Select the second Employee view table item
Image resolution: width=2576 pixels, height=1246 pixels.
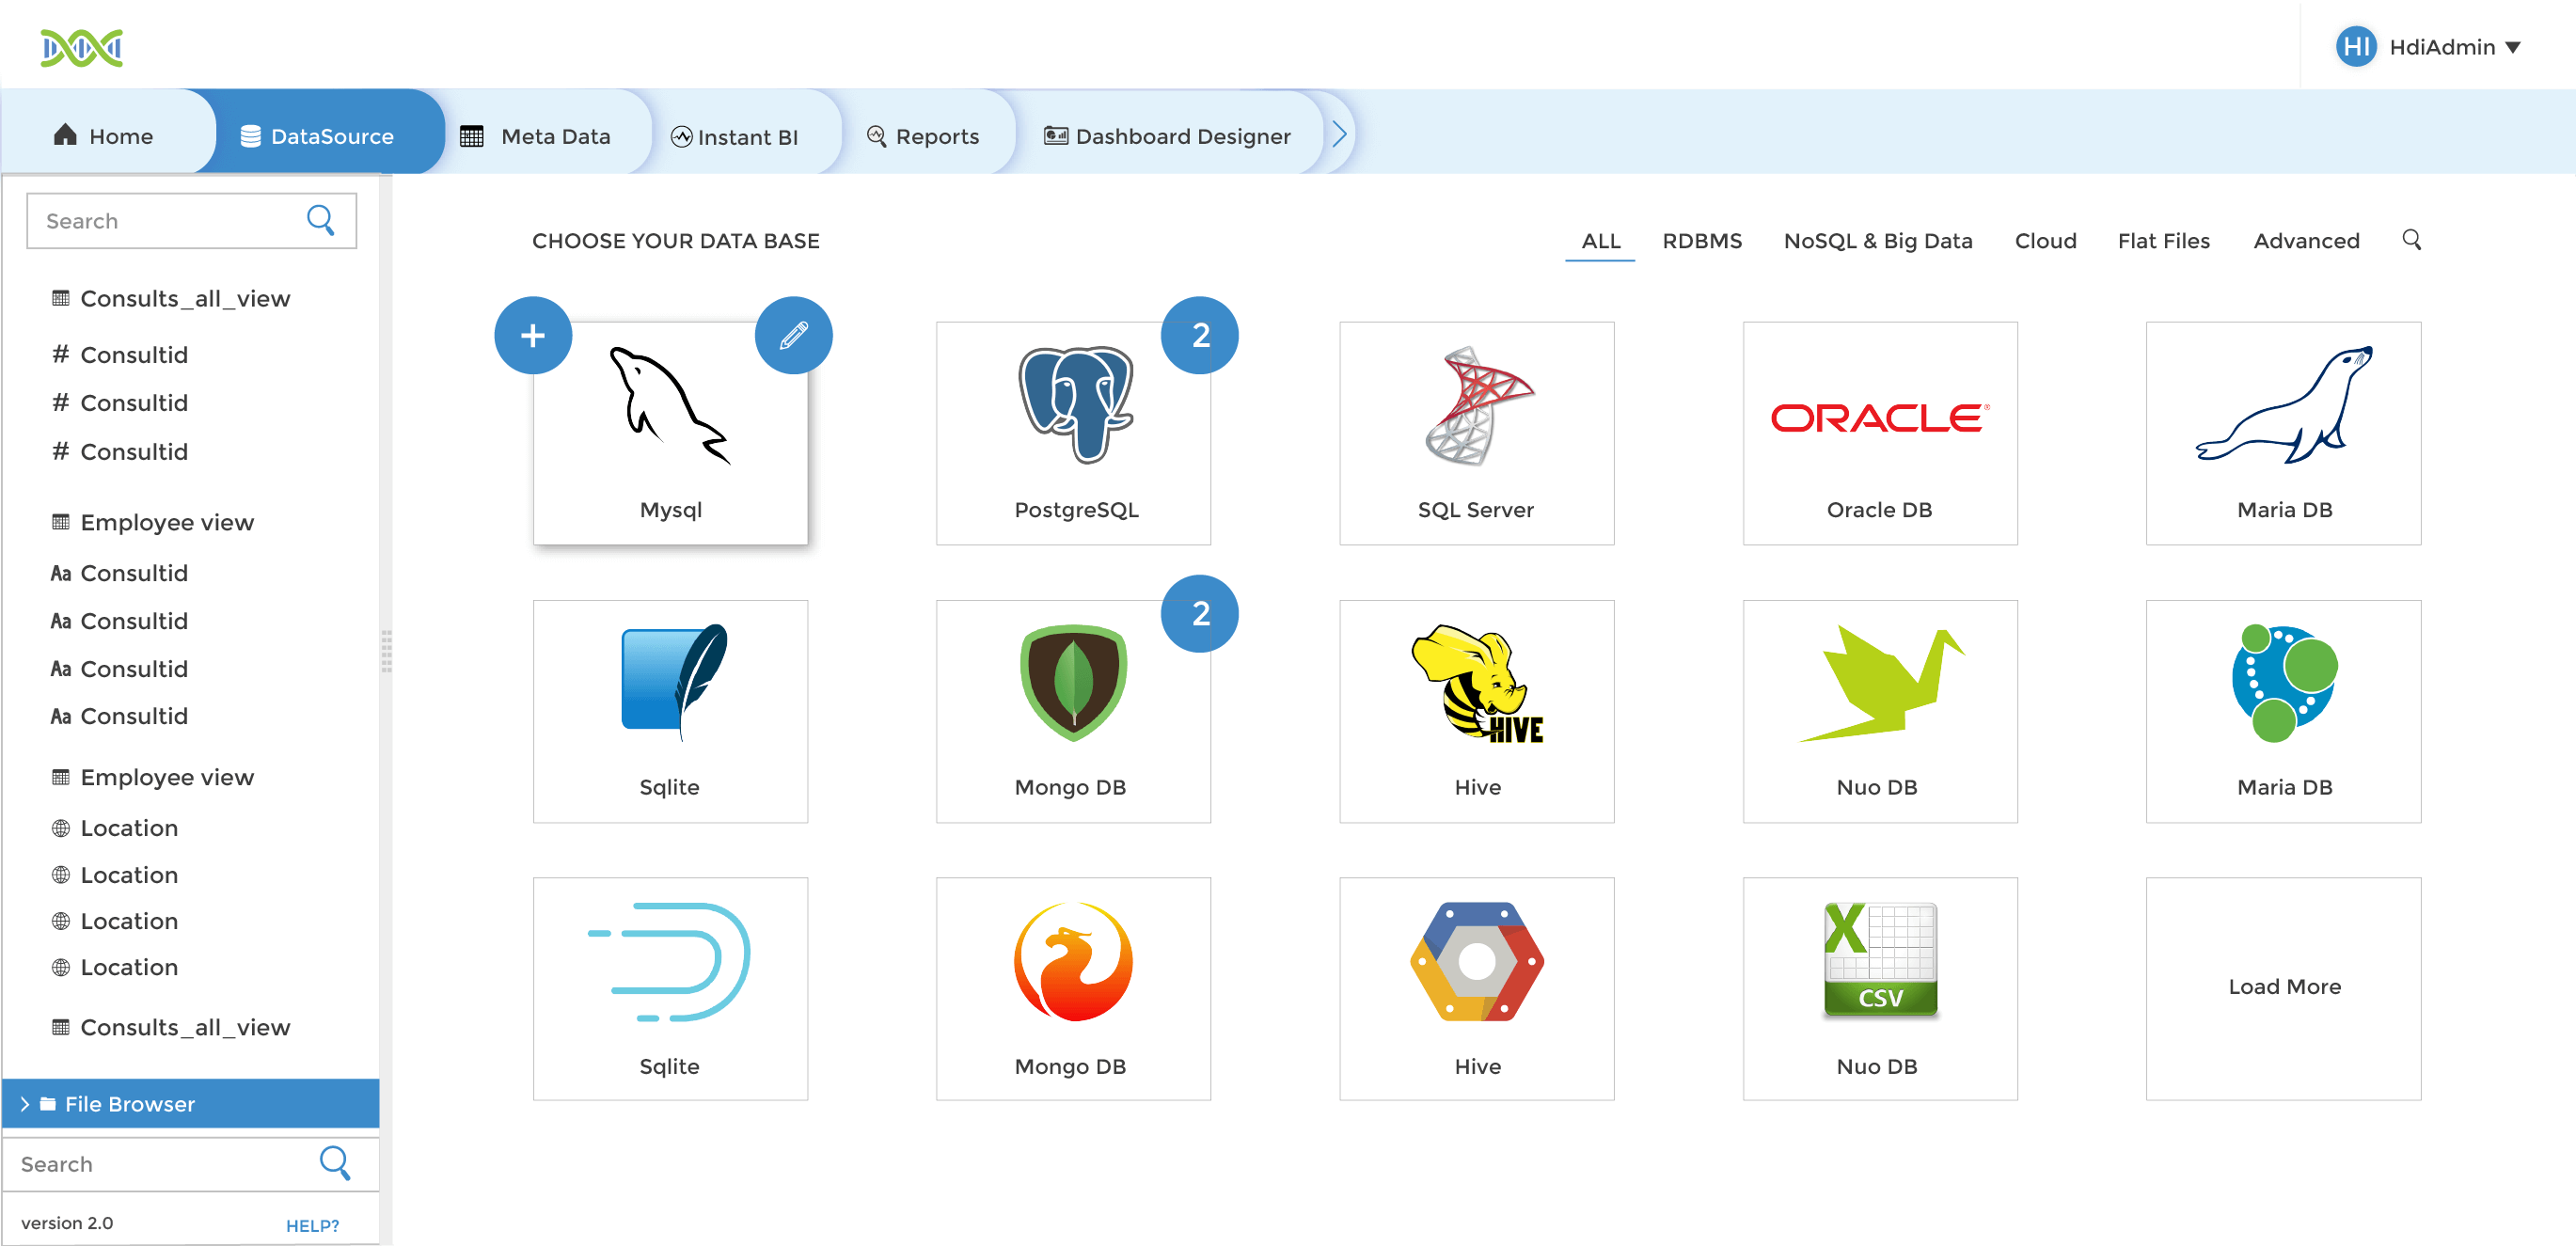coord(153,777)
